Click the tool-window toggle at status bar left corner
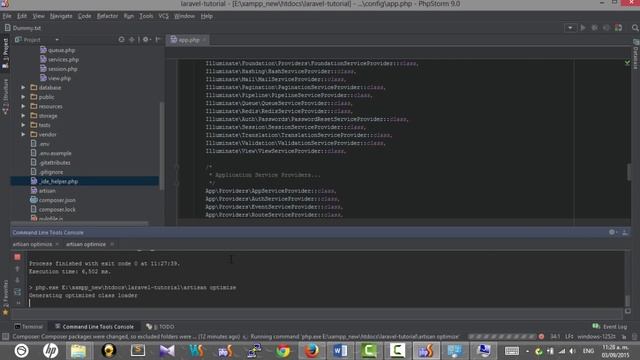The height and width of the screenshot is (360, 640). tap(5, 337)
